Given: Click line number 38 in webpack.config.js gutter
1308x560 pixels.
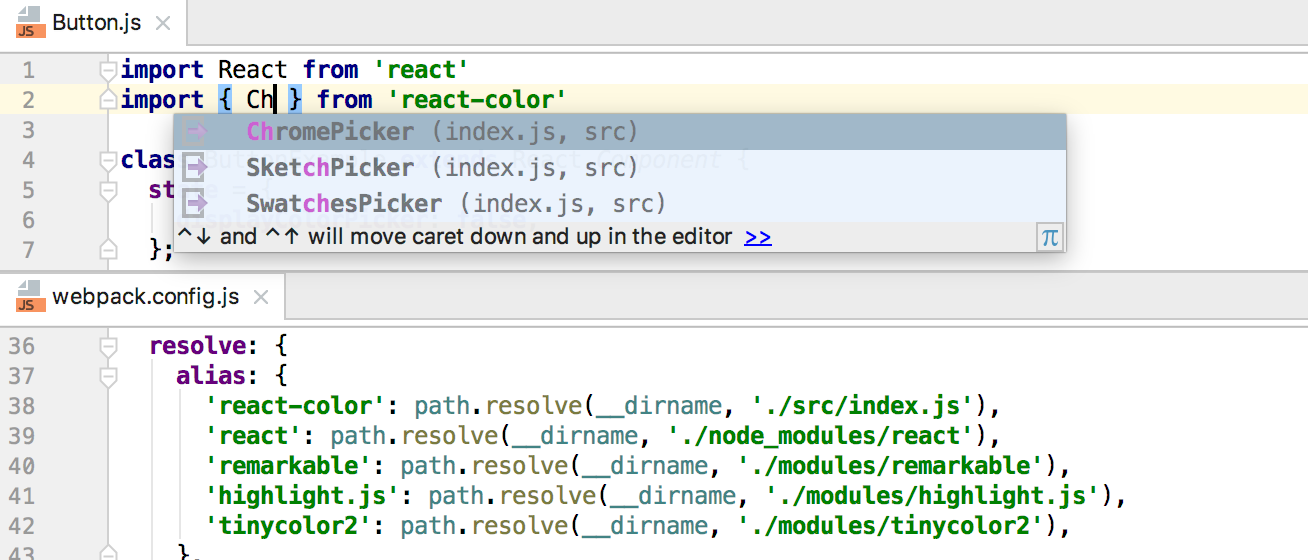Looking at the screenshot, I should click(21, 406).
